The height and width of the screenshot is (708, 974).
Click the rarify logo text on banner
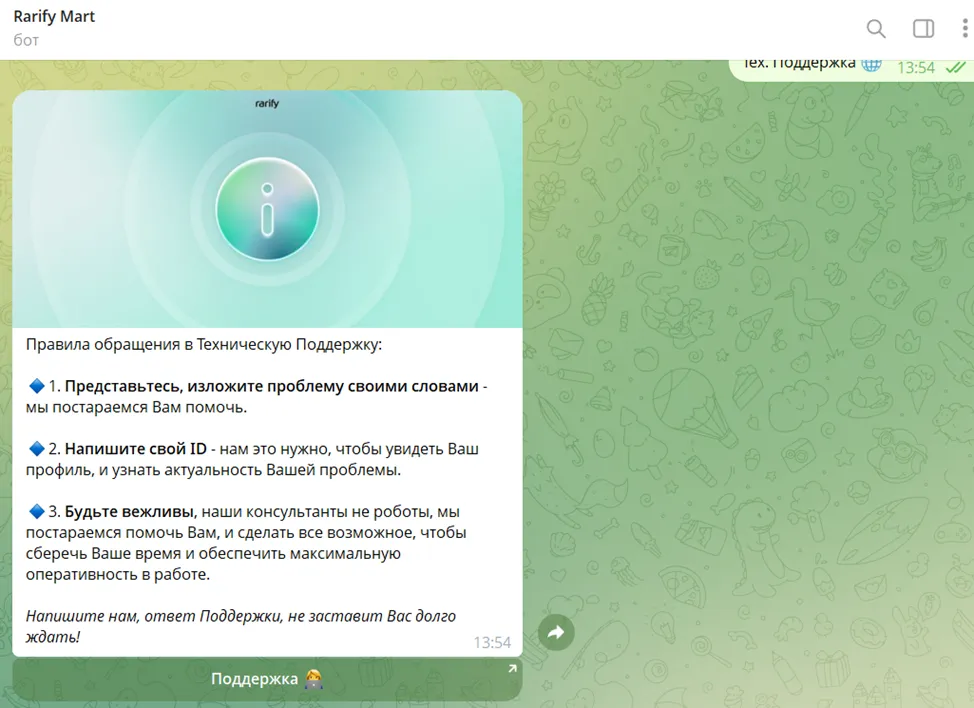(267, 103)
